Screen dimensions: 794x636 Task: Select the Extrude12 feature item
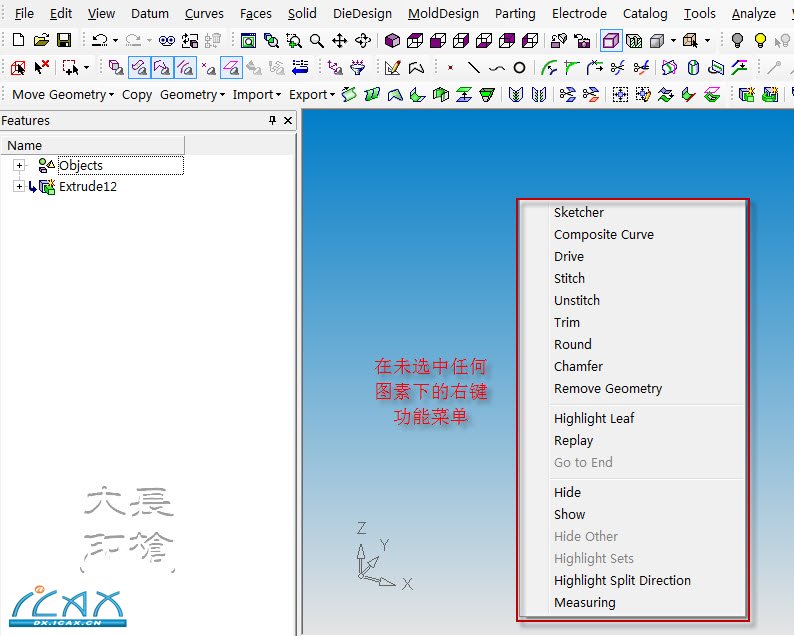[88, 186]
